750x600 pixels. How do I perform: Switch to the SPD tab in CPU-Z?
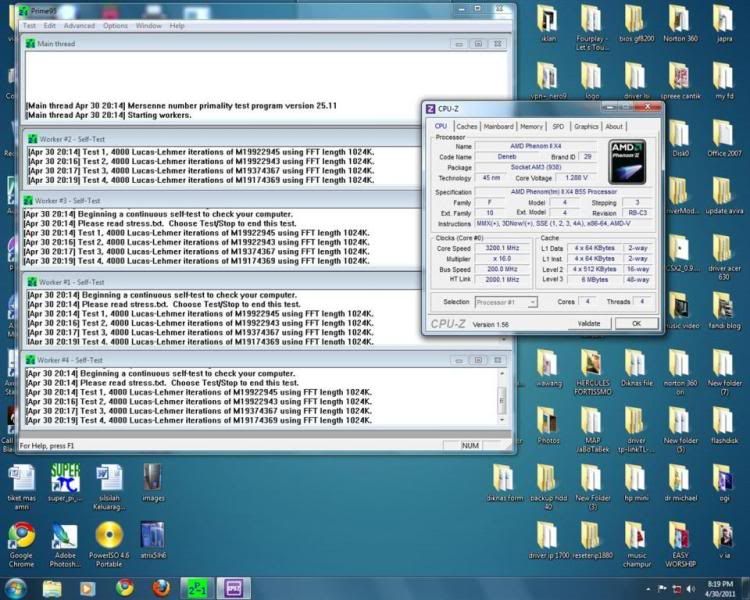pos(558,126)
